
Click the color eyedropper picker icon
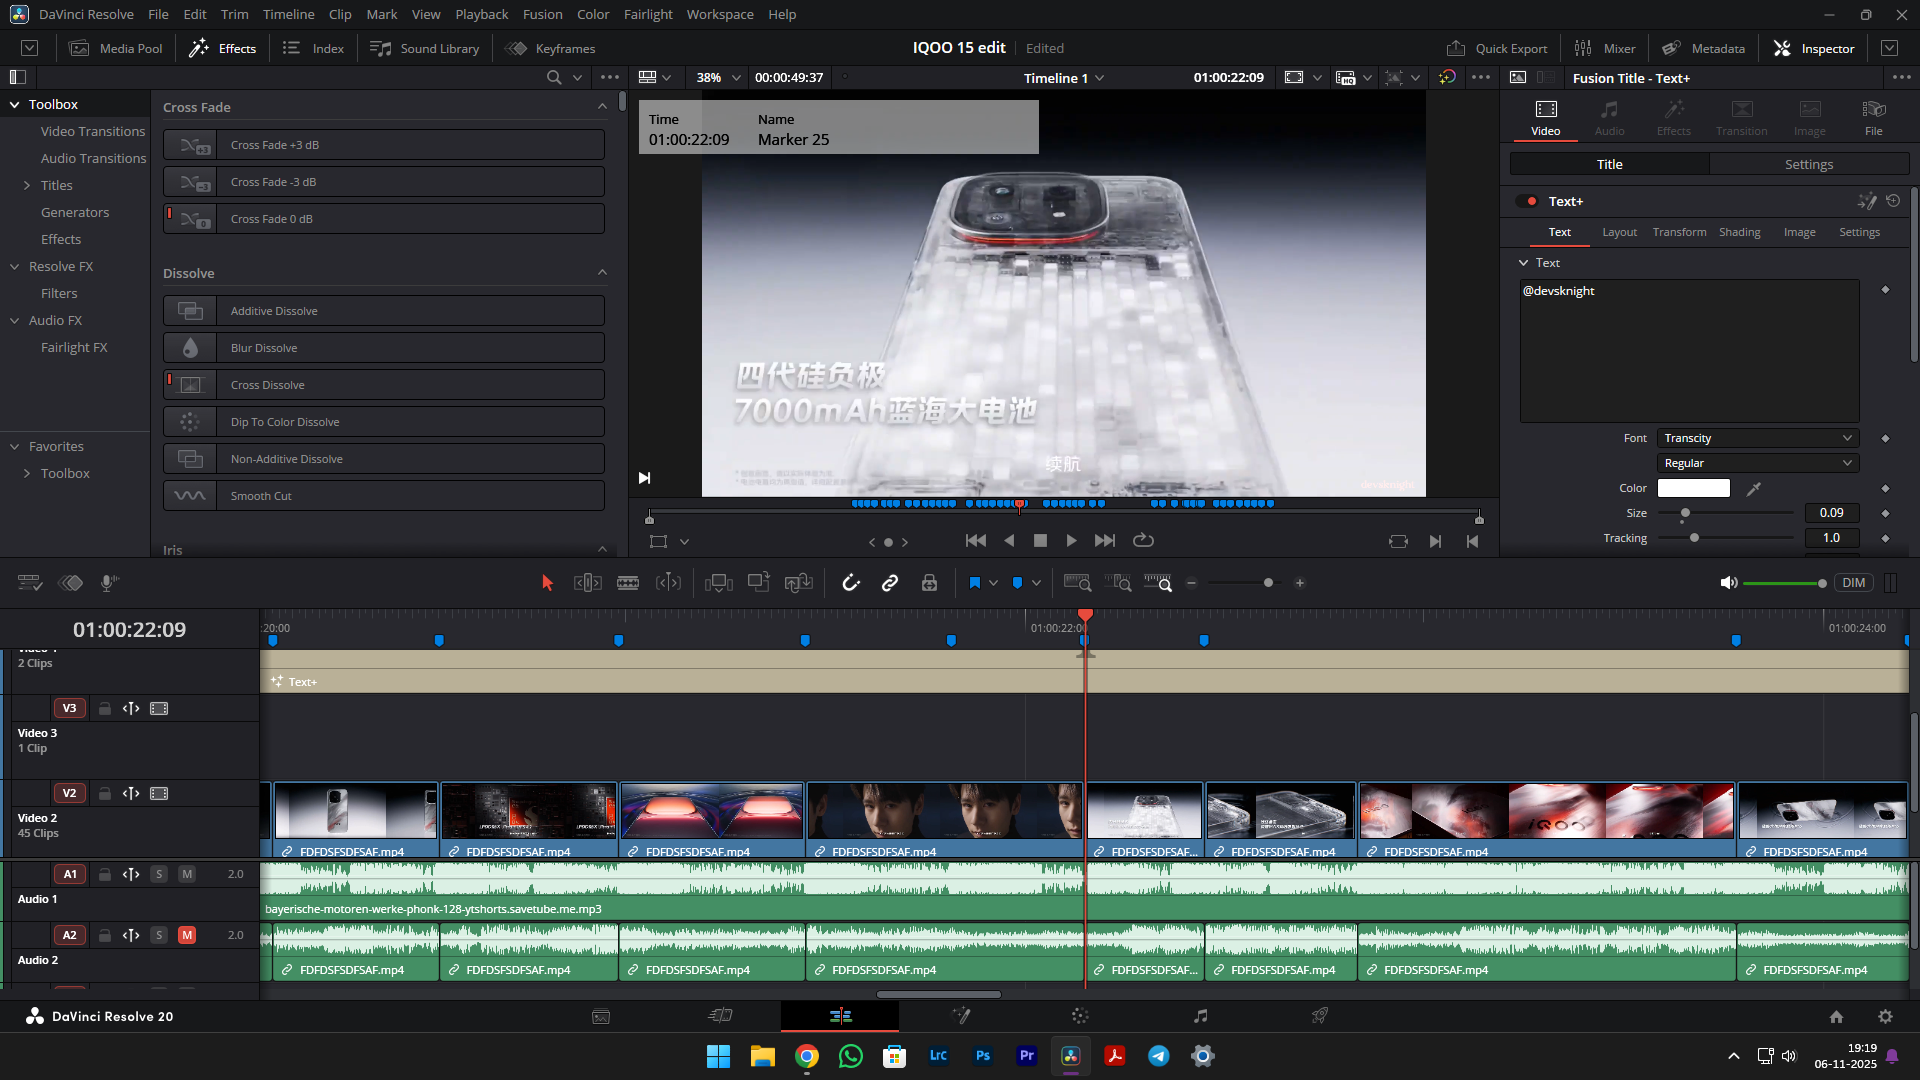click(x=1754, y=489)
